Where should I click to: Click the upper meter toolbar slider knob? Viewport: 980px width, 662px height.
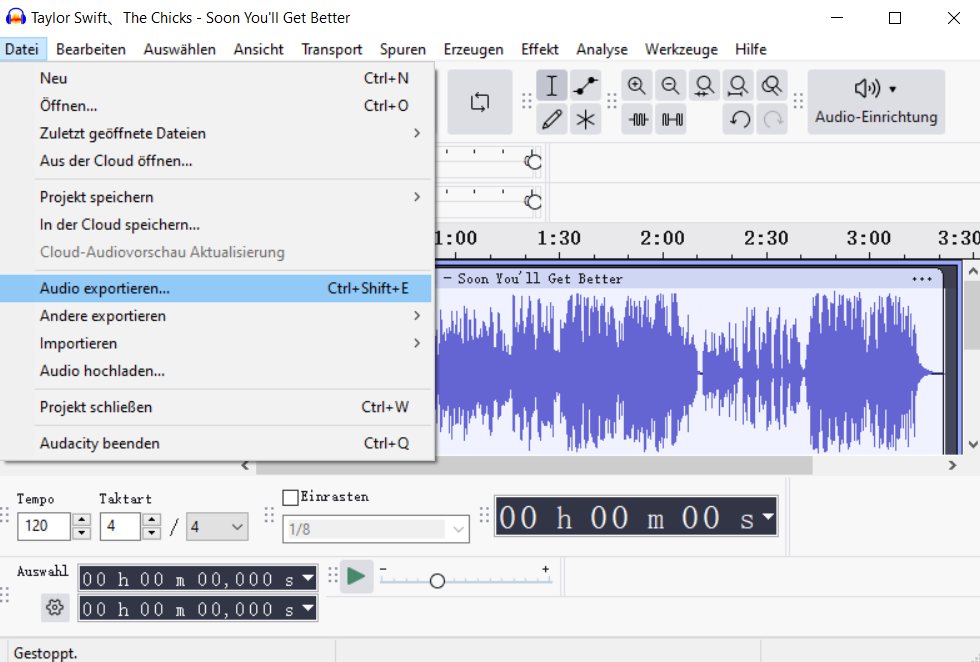(532, 161)
